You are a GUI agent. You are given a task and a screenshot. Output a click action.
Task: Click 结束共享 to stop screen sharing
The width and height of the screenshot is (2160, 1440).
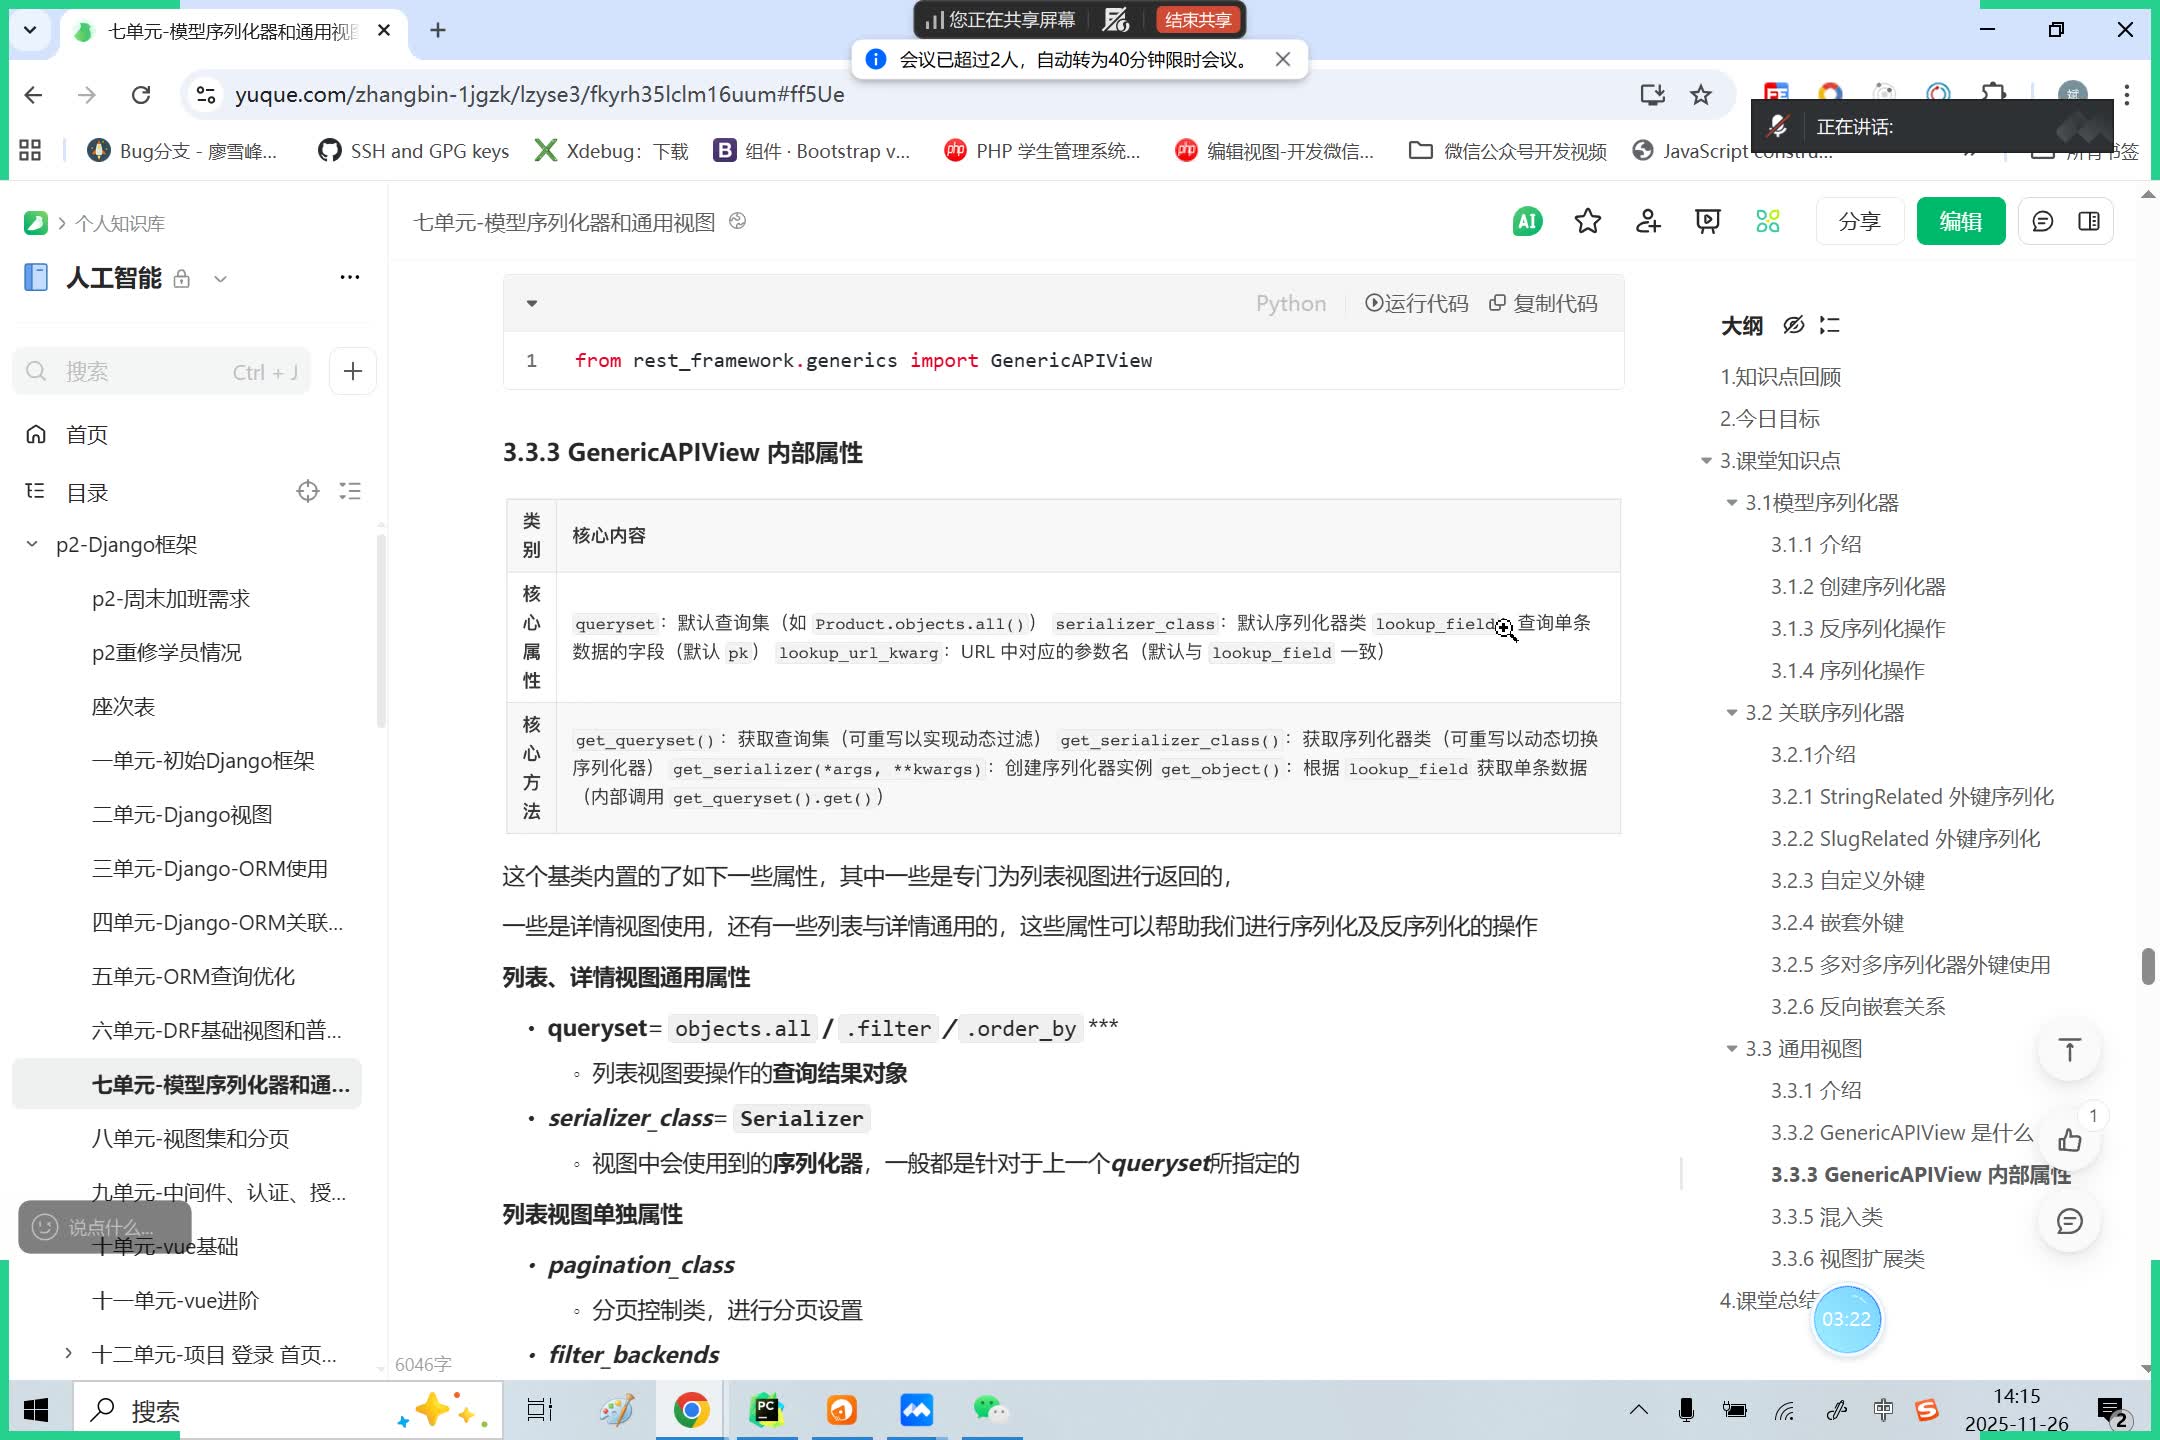point(1197,20)
